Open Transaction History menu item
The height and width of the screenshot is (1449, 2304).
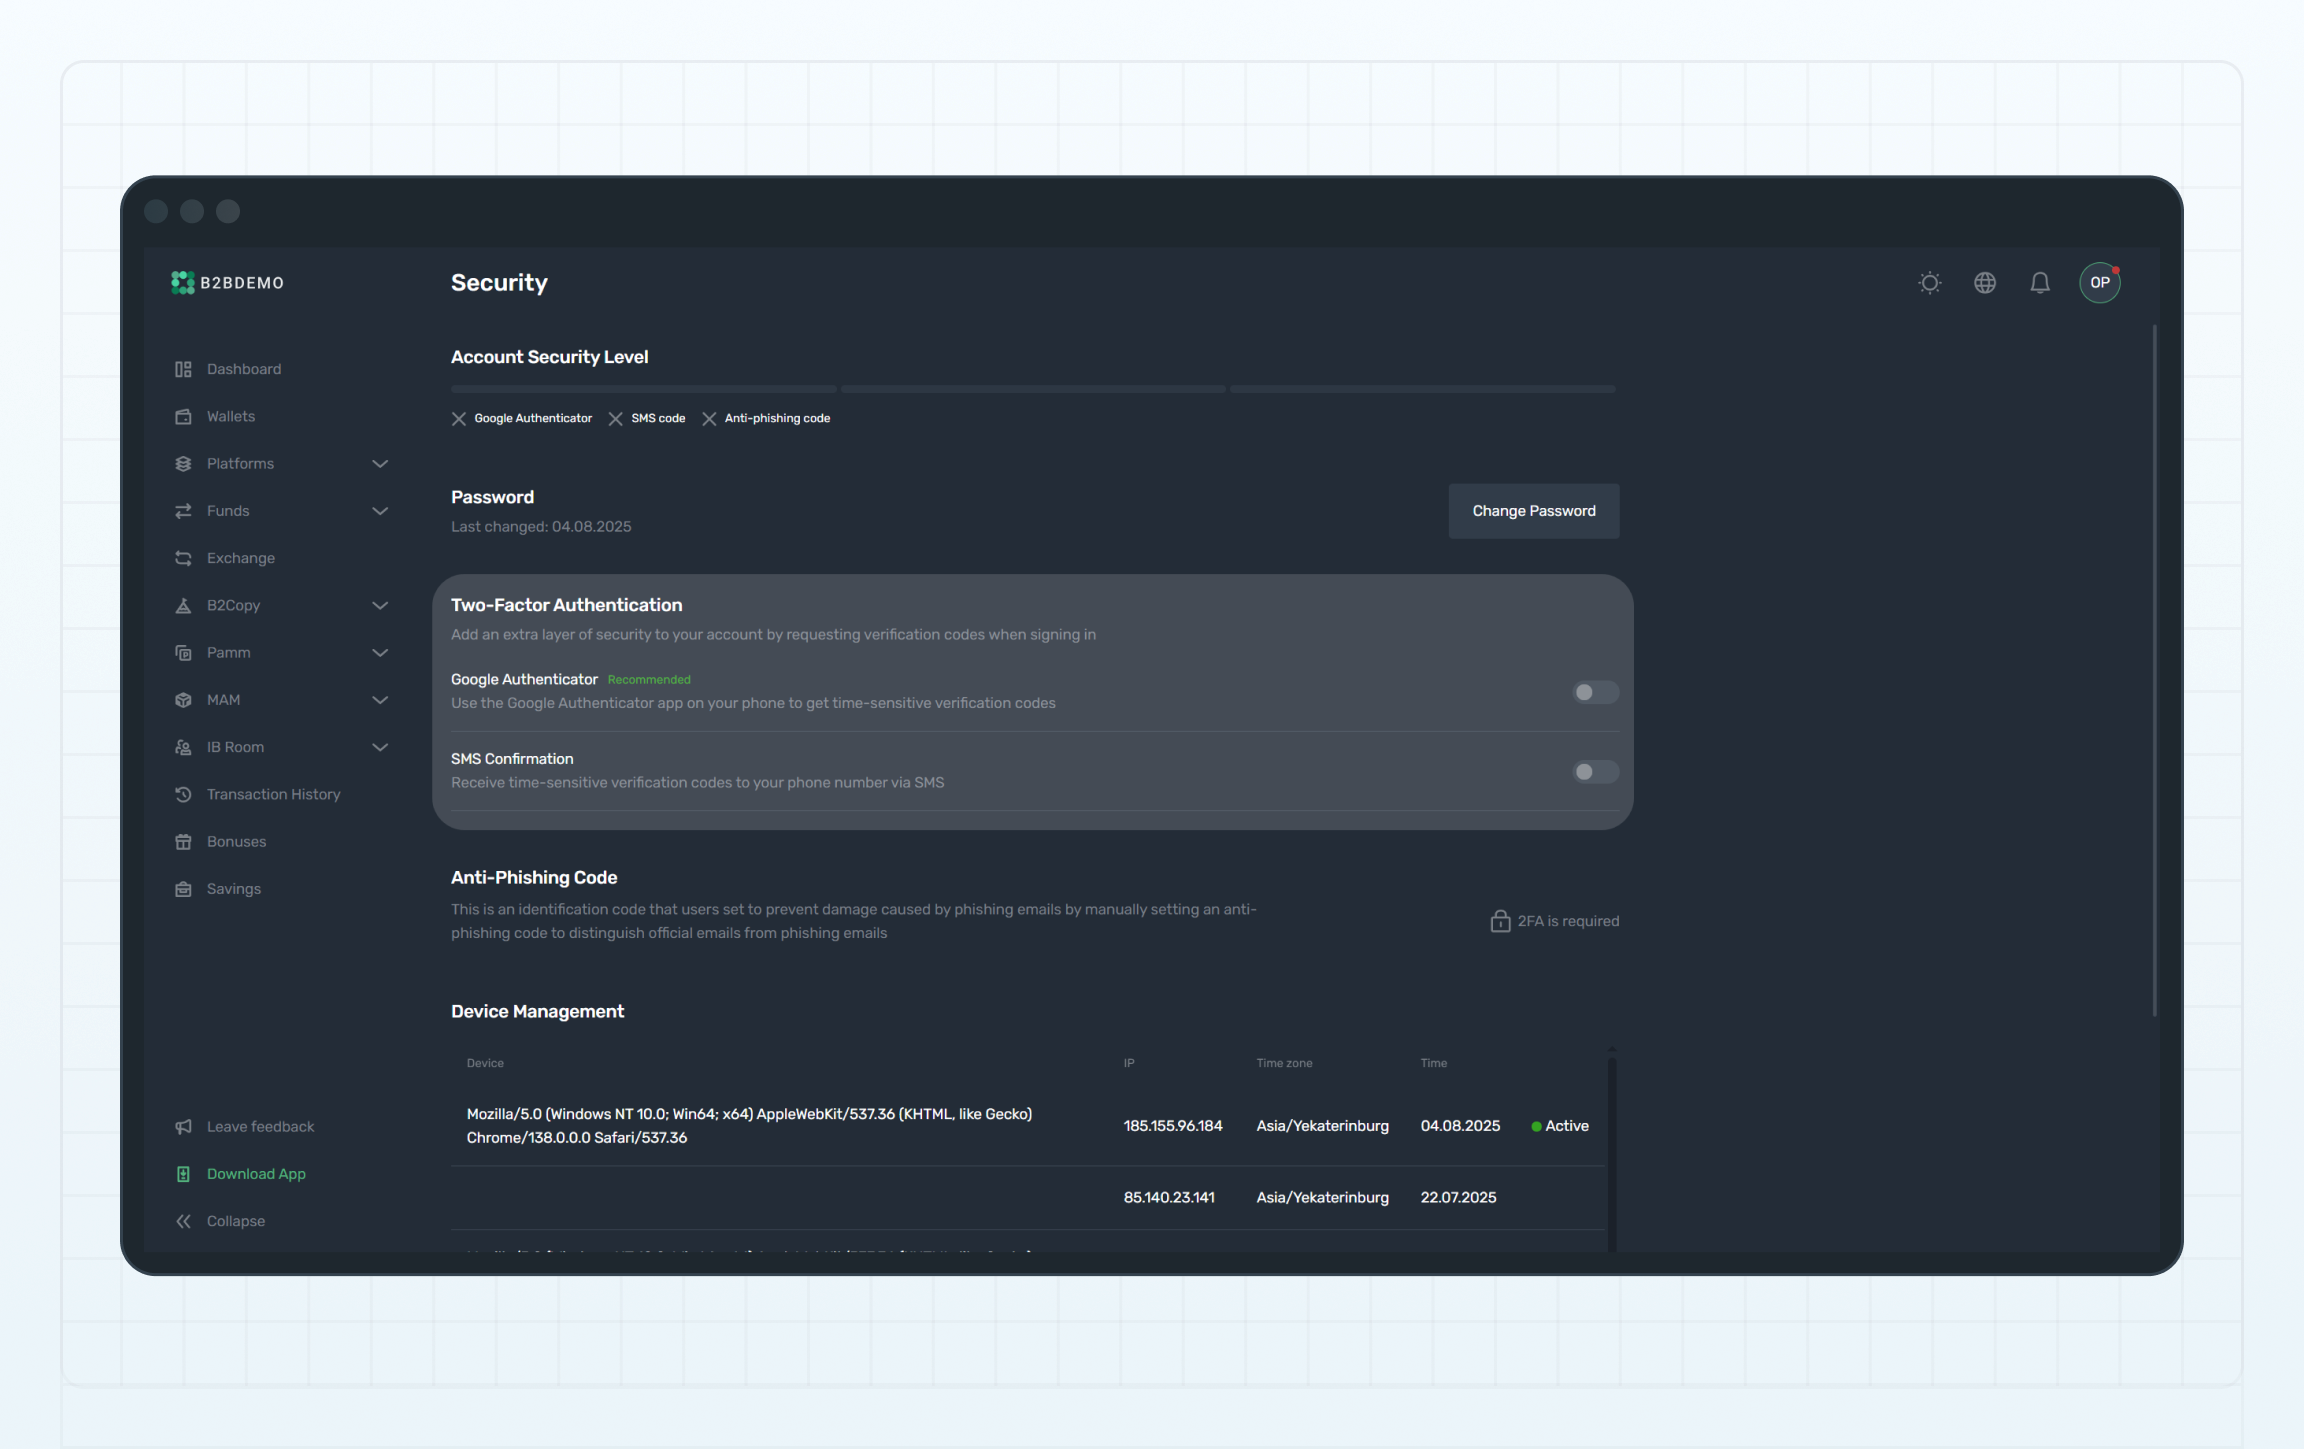[x=273, y=794]
